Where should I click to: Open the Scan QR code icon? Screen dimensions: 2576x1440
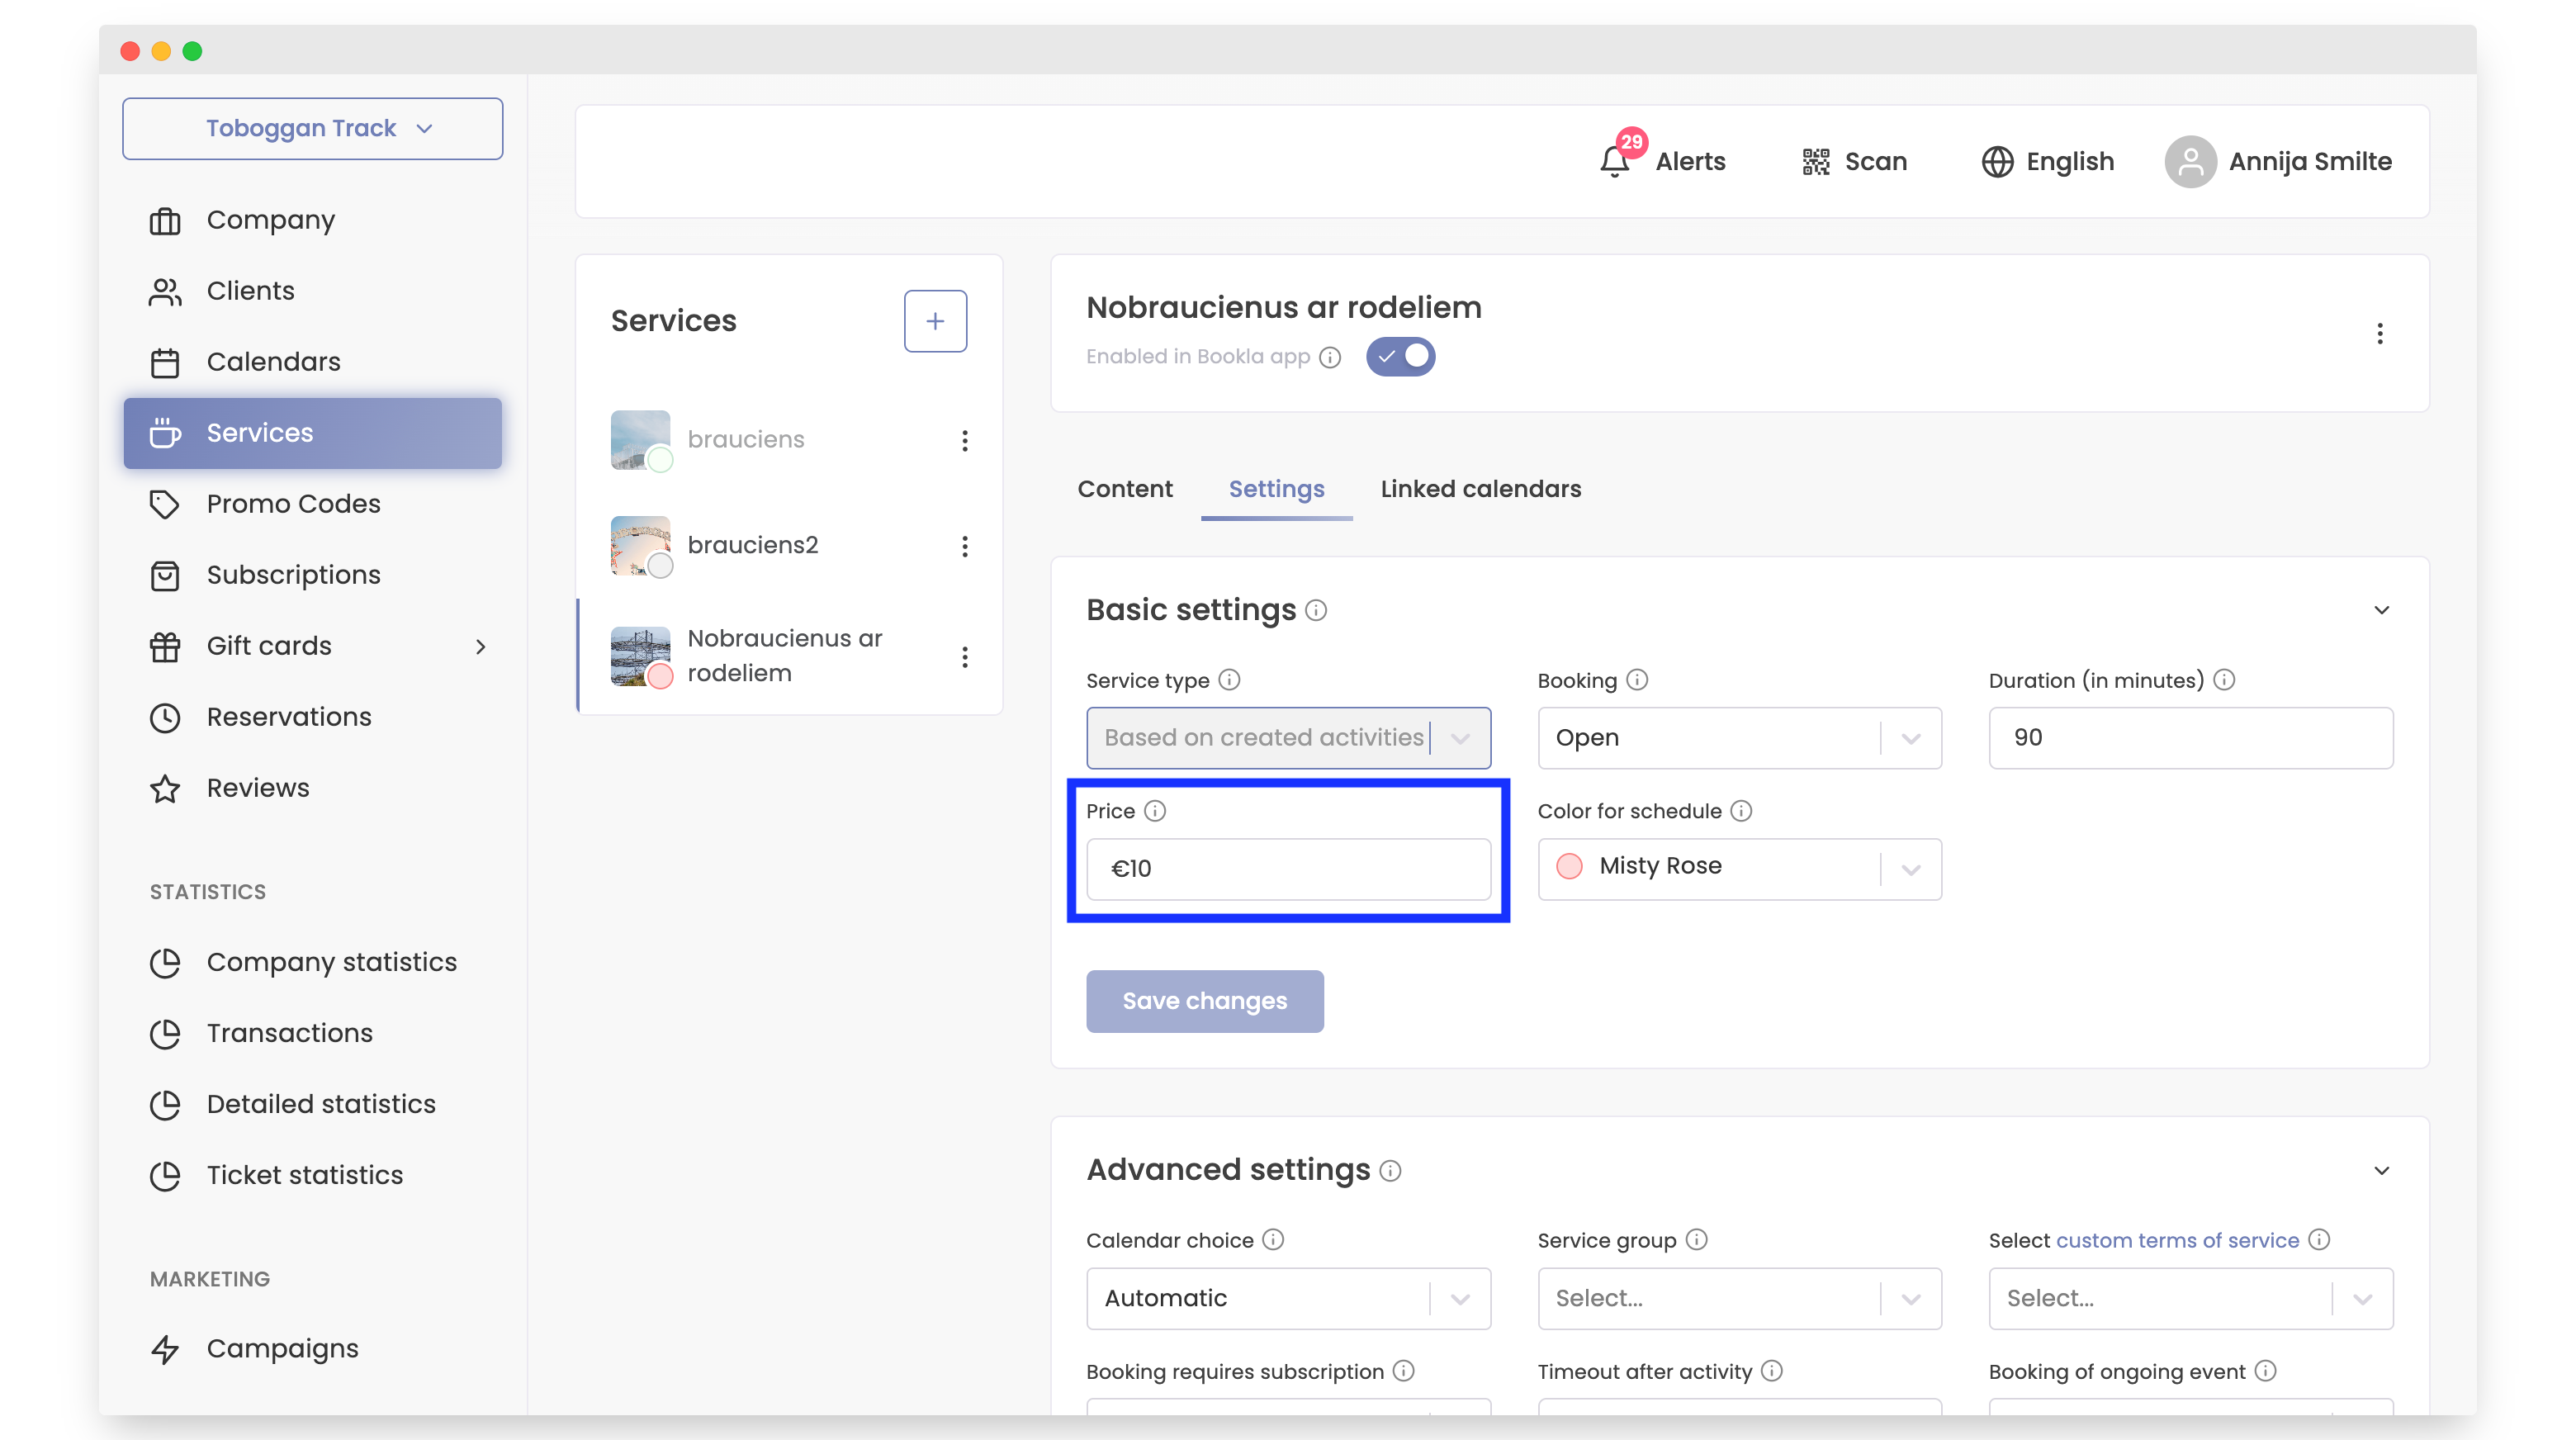tap(1816, 161)
